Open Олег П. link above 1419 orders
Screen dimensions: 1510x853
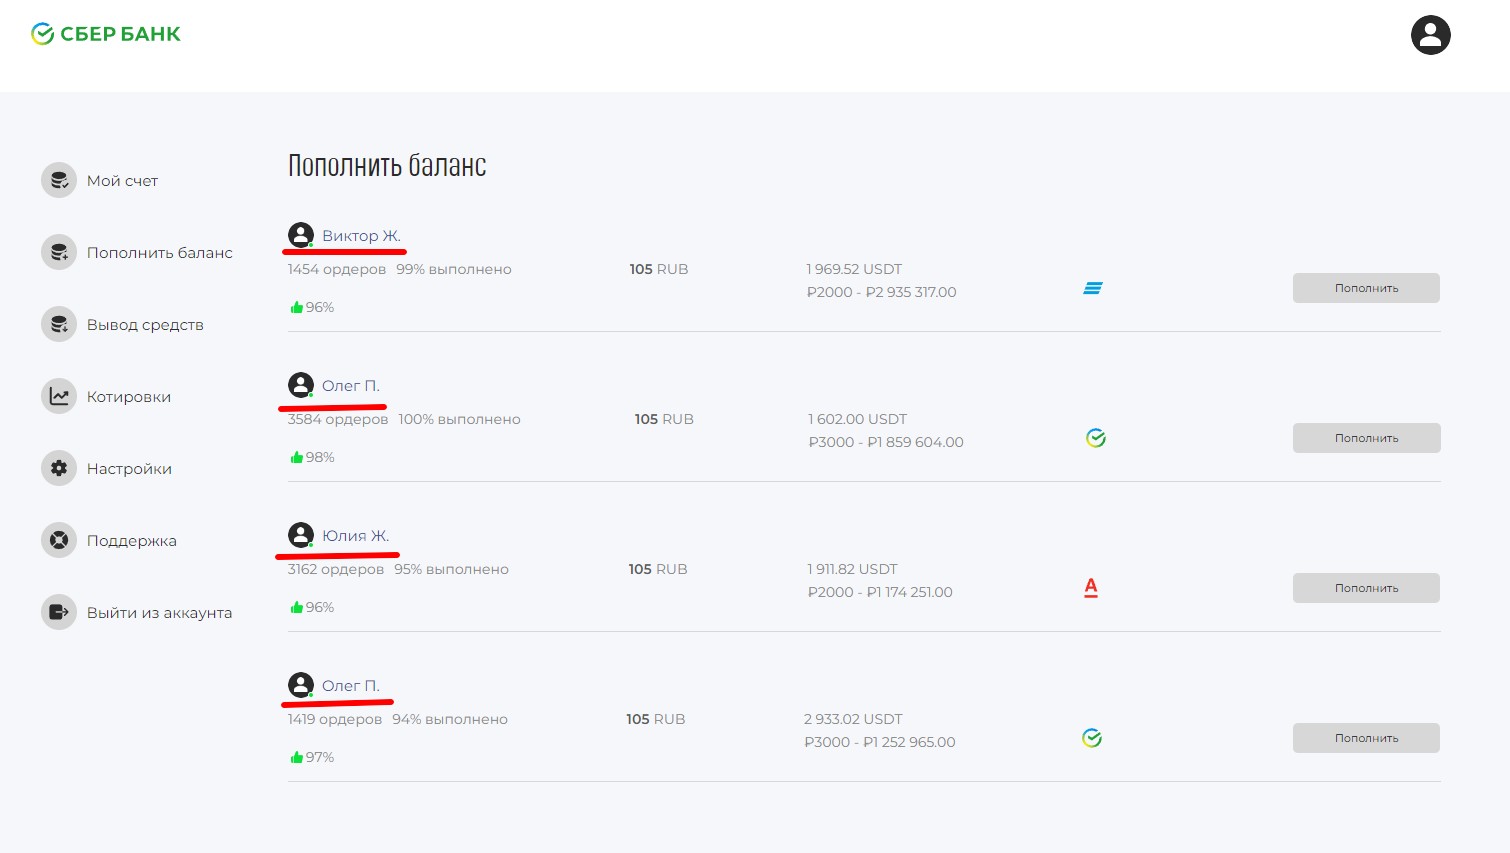click(x=350, y=686)
